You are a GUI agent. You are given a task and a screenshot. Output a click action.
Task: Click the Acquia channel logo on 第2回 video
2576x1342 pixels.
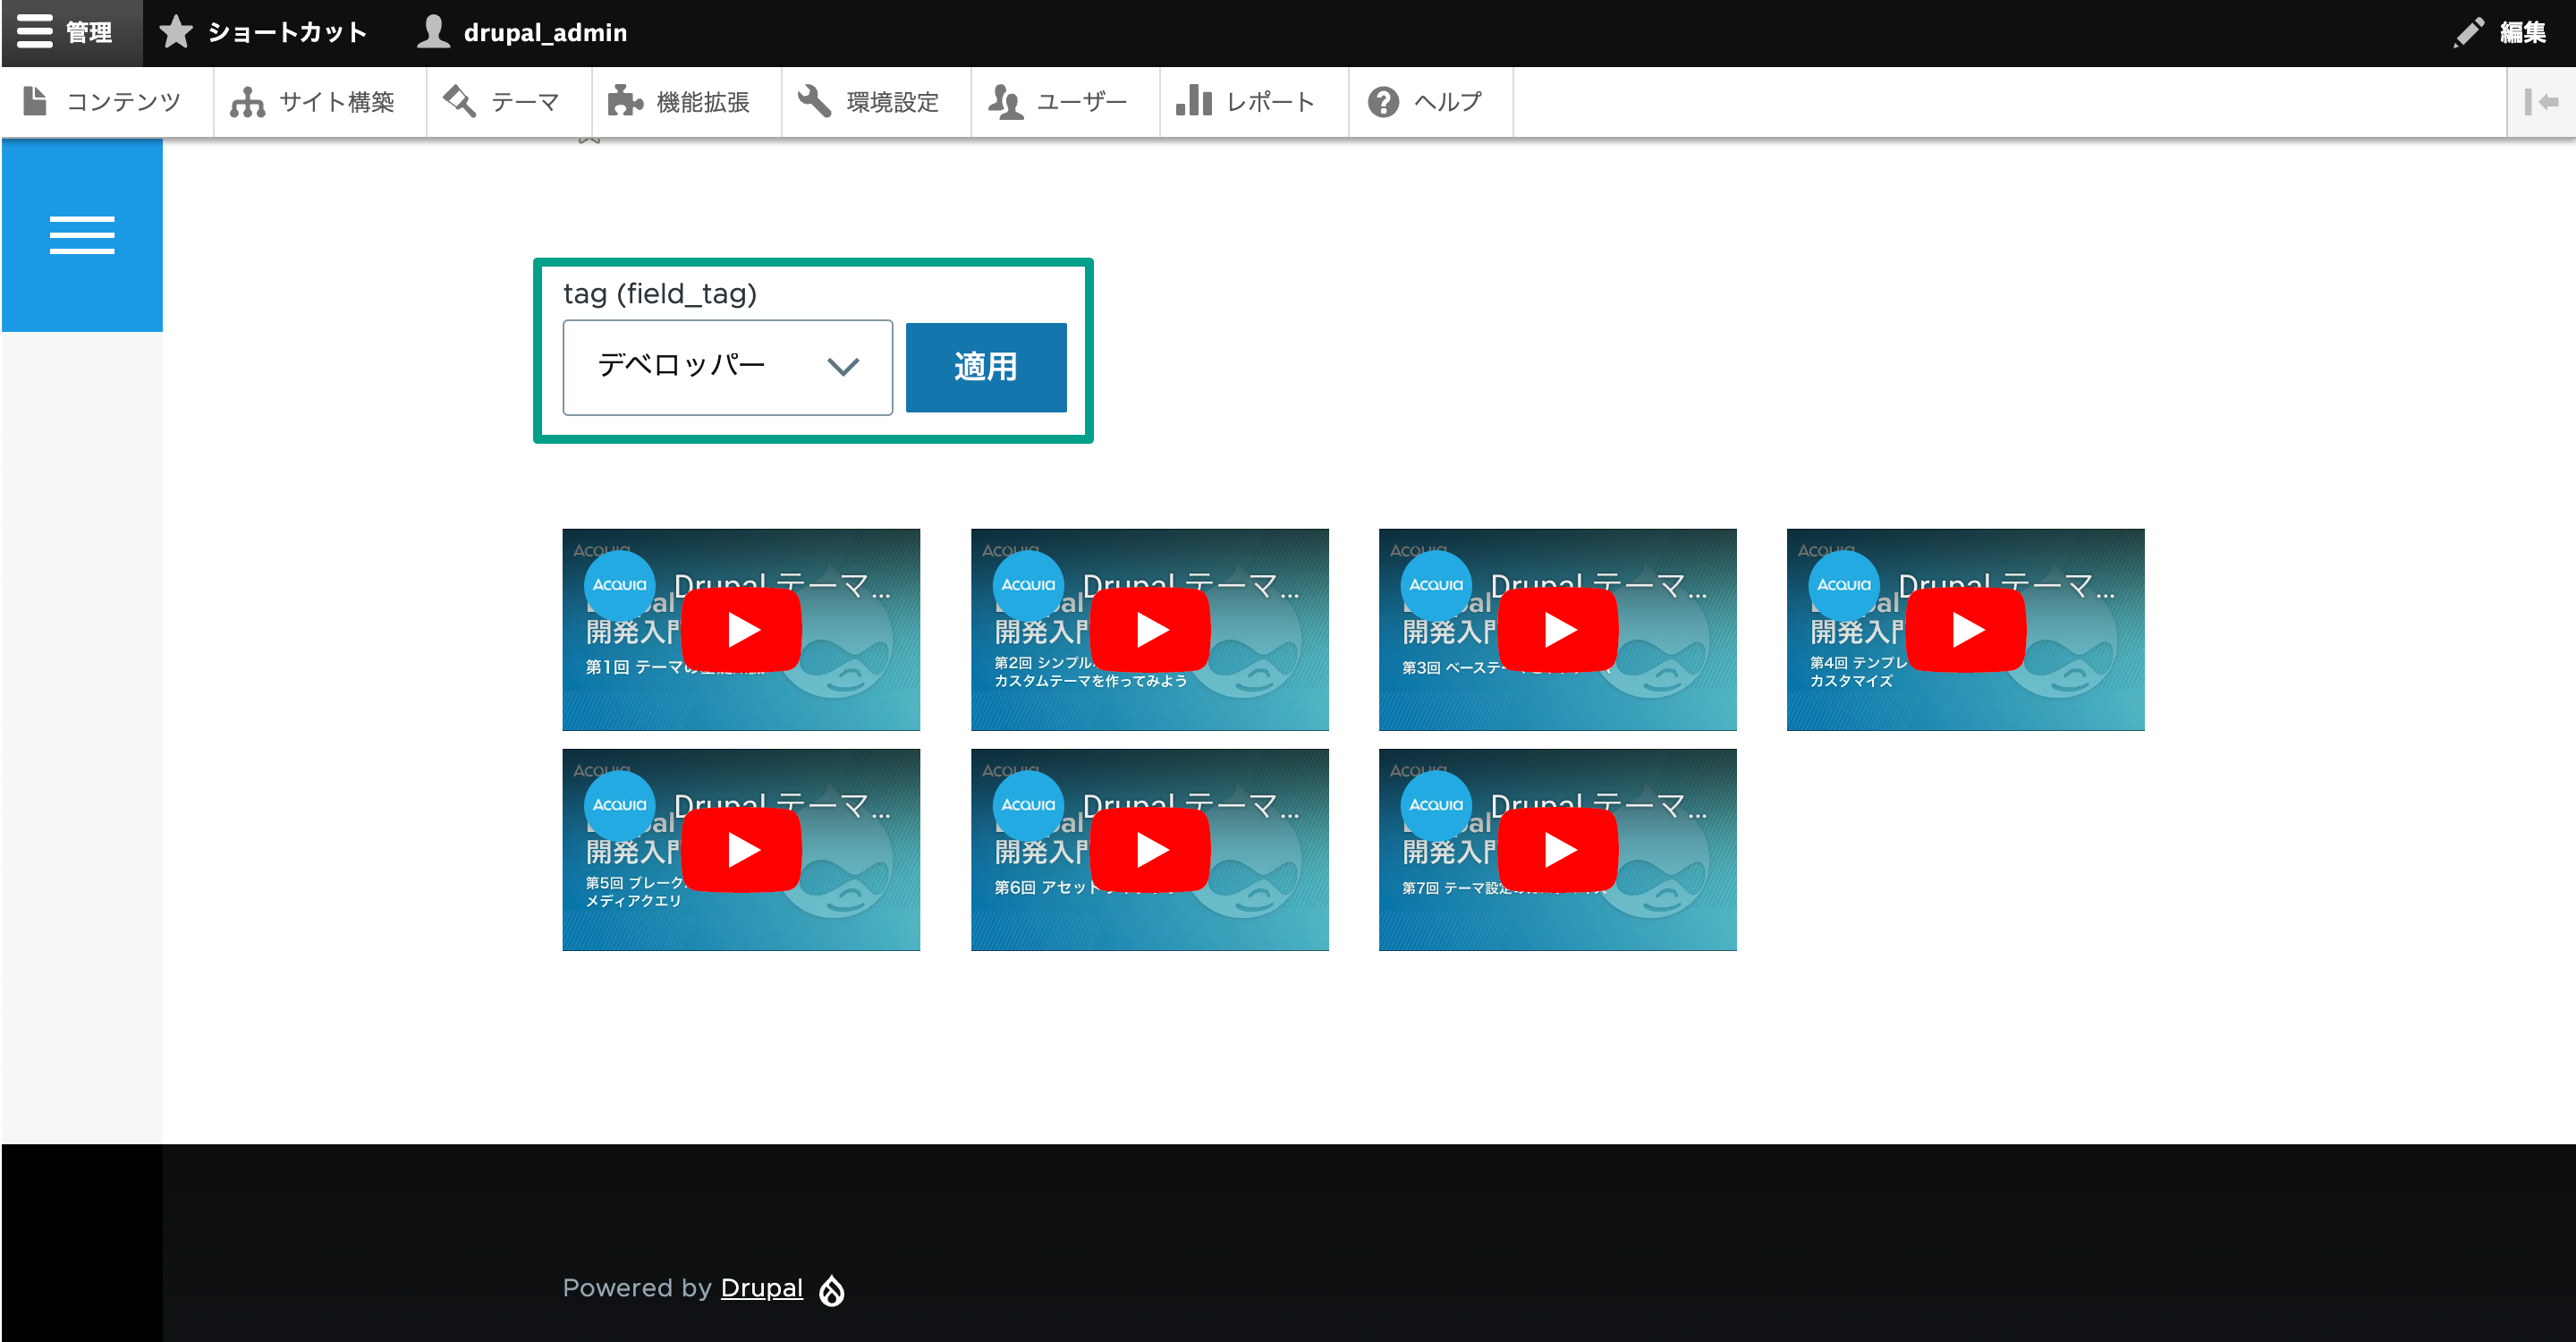pos(1028,585)
